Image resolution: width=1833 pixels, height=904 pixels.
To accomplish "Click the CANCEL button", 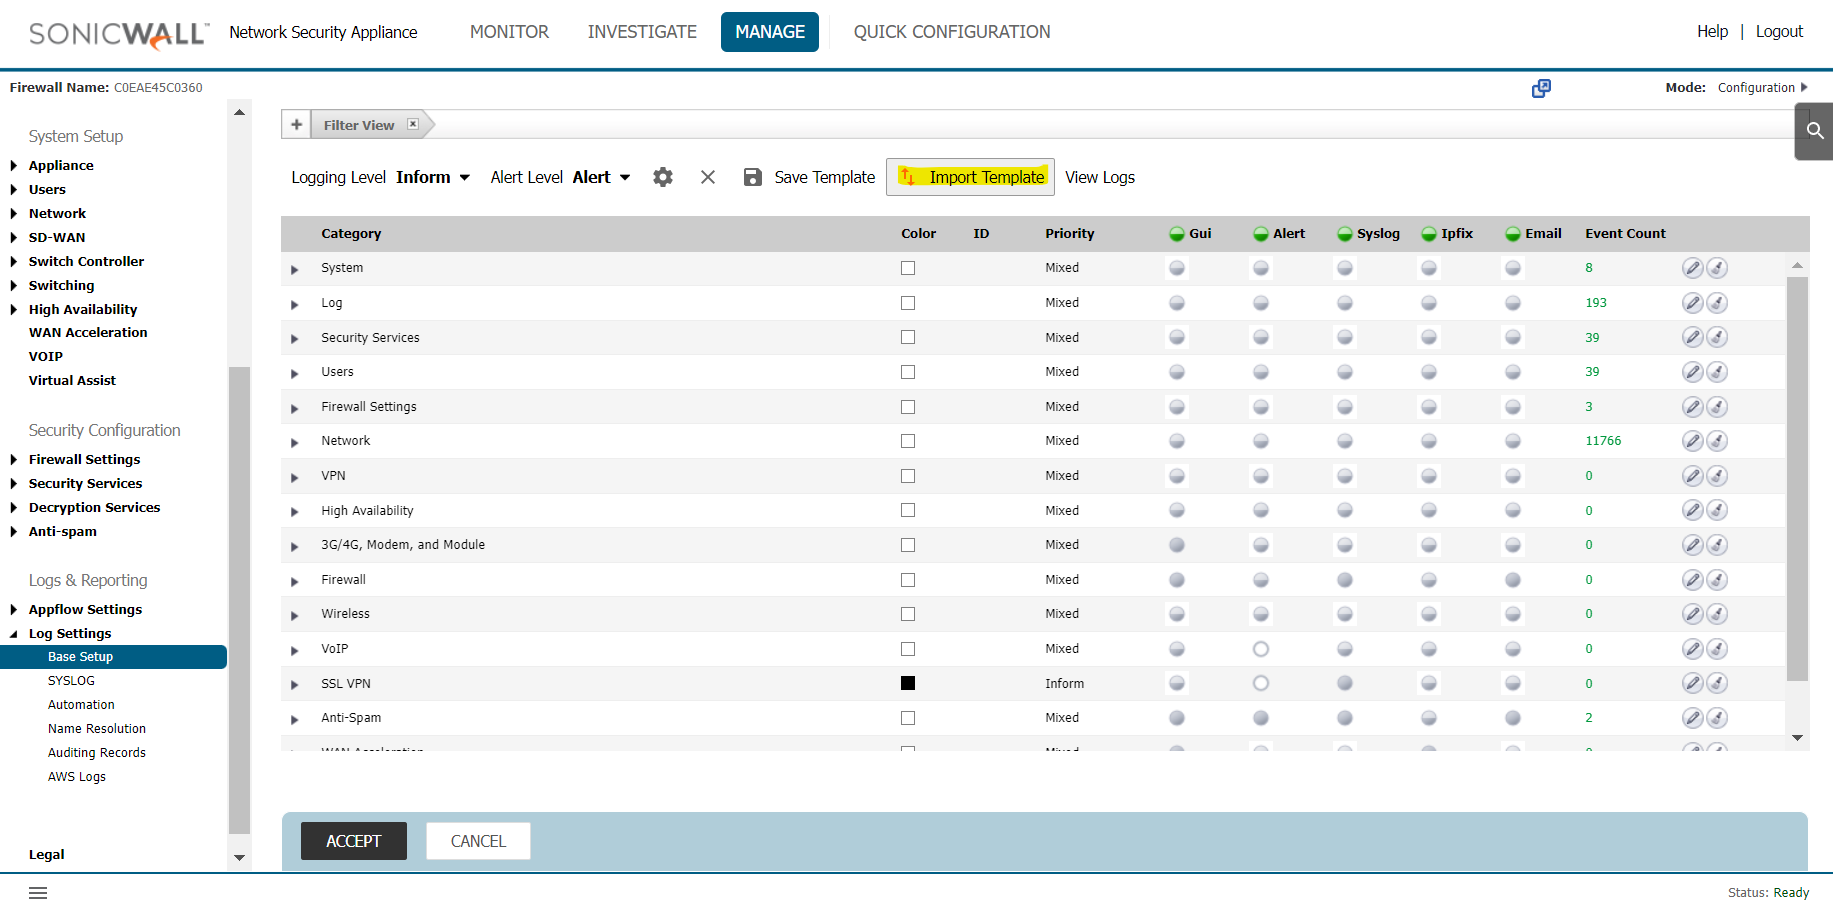I will click(x=478, y=841).
